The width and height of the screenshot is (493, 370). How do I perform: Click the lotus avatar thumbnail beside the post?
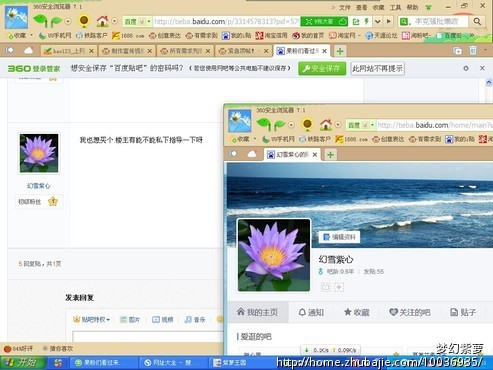click(x=39, y=153)
